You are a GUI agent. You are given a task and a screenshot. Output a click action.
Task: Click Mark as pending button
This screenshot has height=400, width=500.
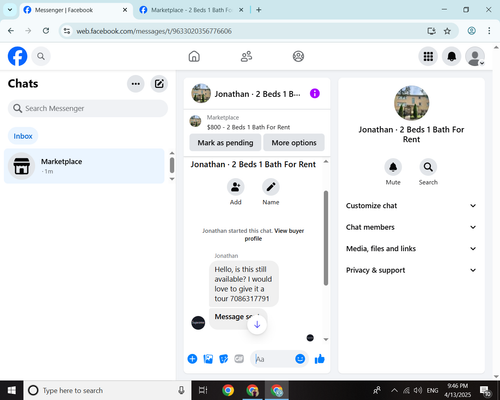pos(225,143)
